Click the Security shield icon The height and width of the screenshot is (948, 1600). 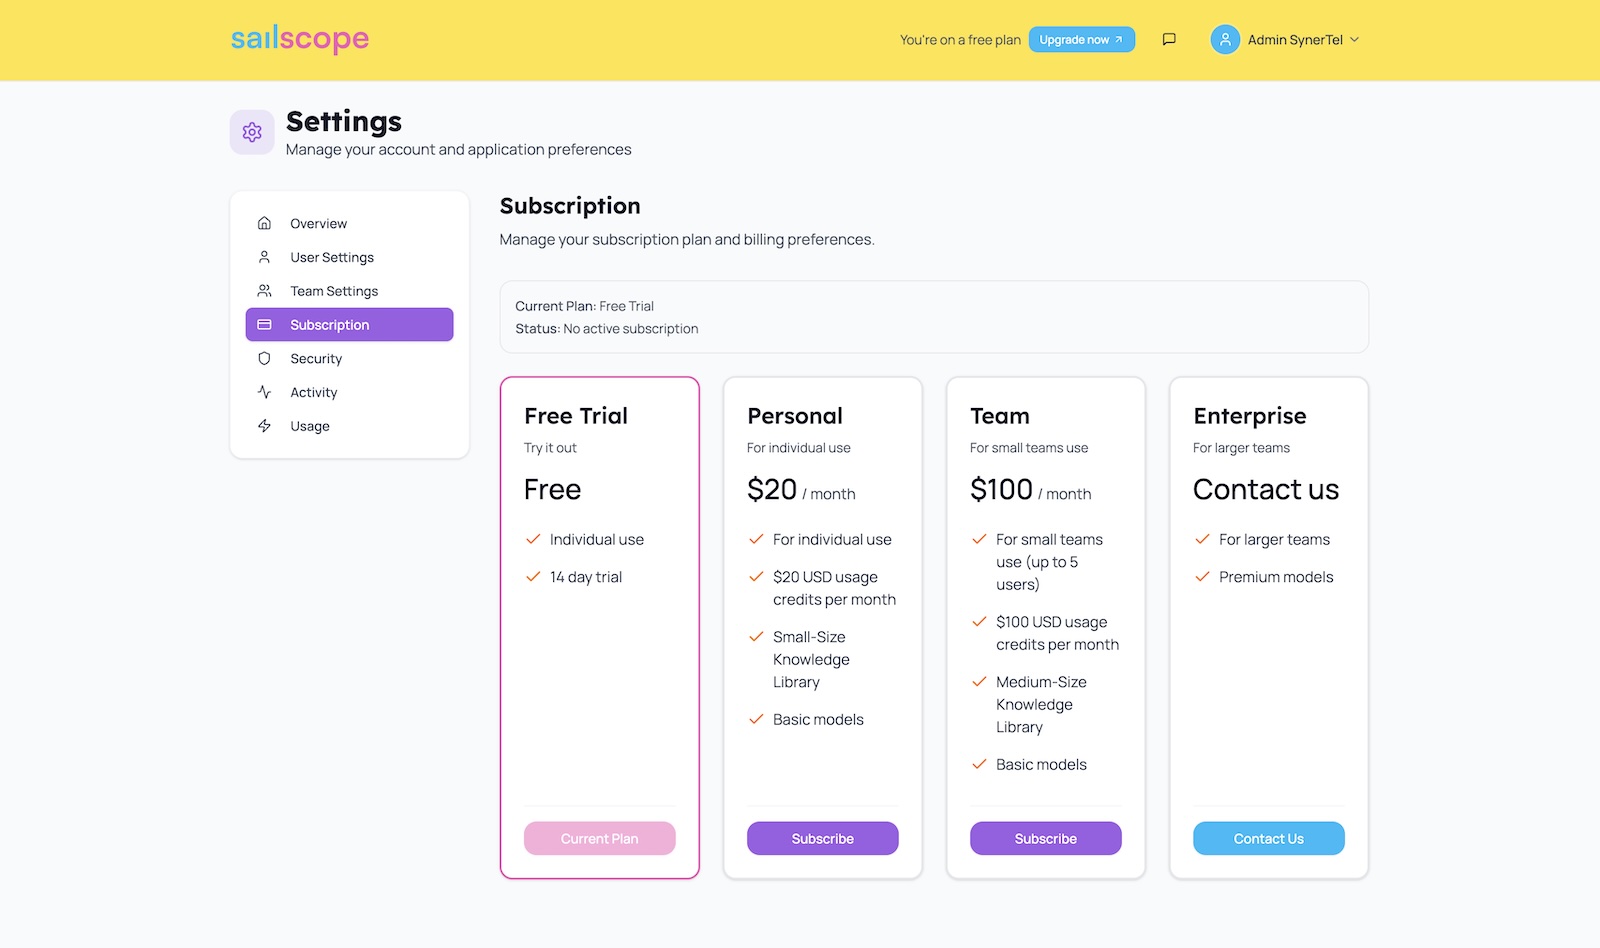(264, 358)
